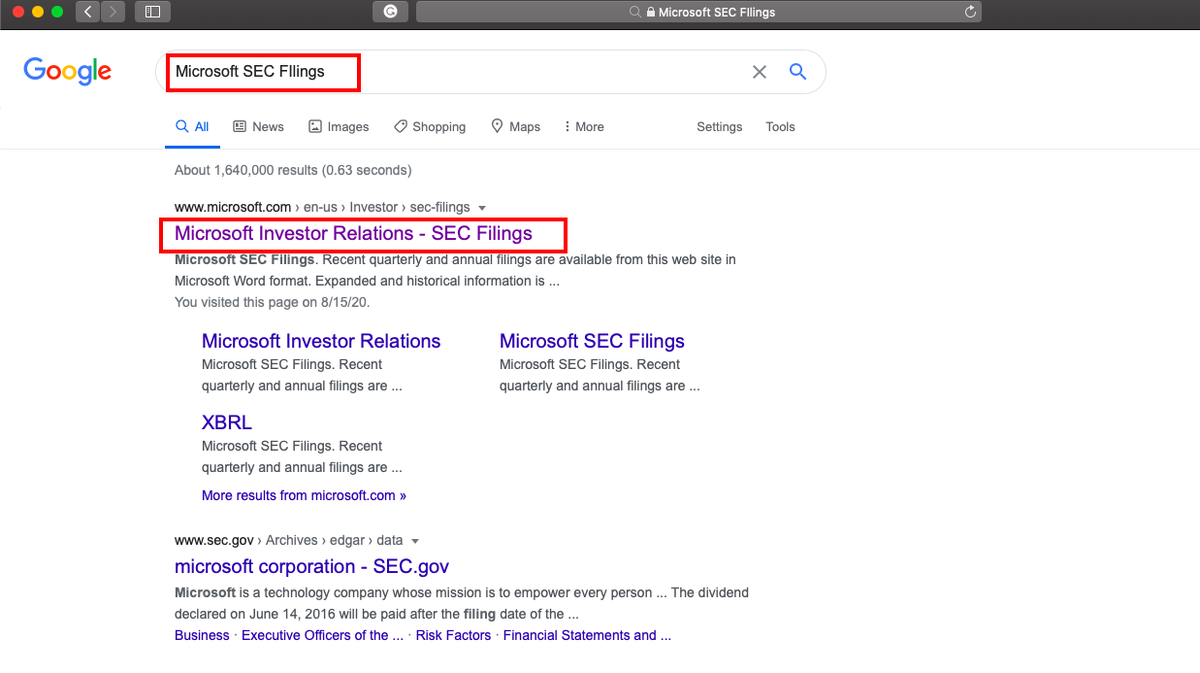
Task: Expand dropdown arrow beside microsoft.com sec-filings URL
Action: 482,208
